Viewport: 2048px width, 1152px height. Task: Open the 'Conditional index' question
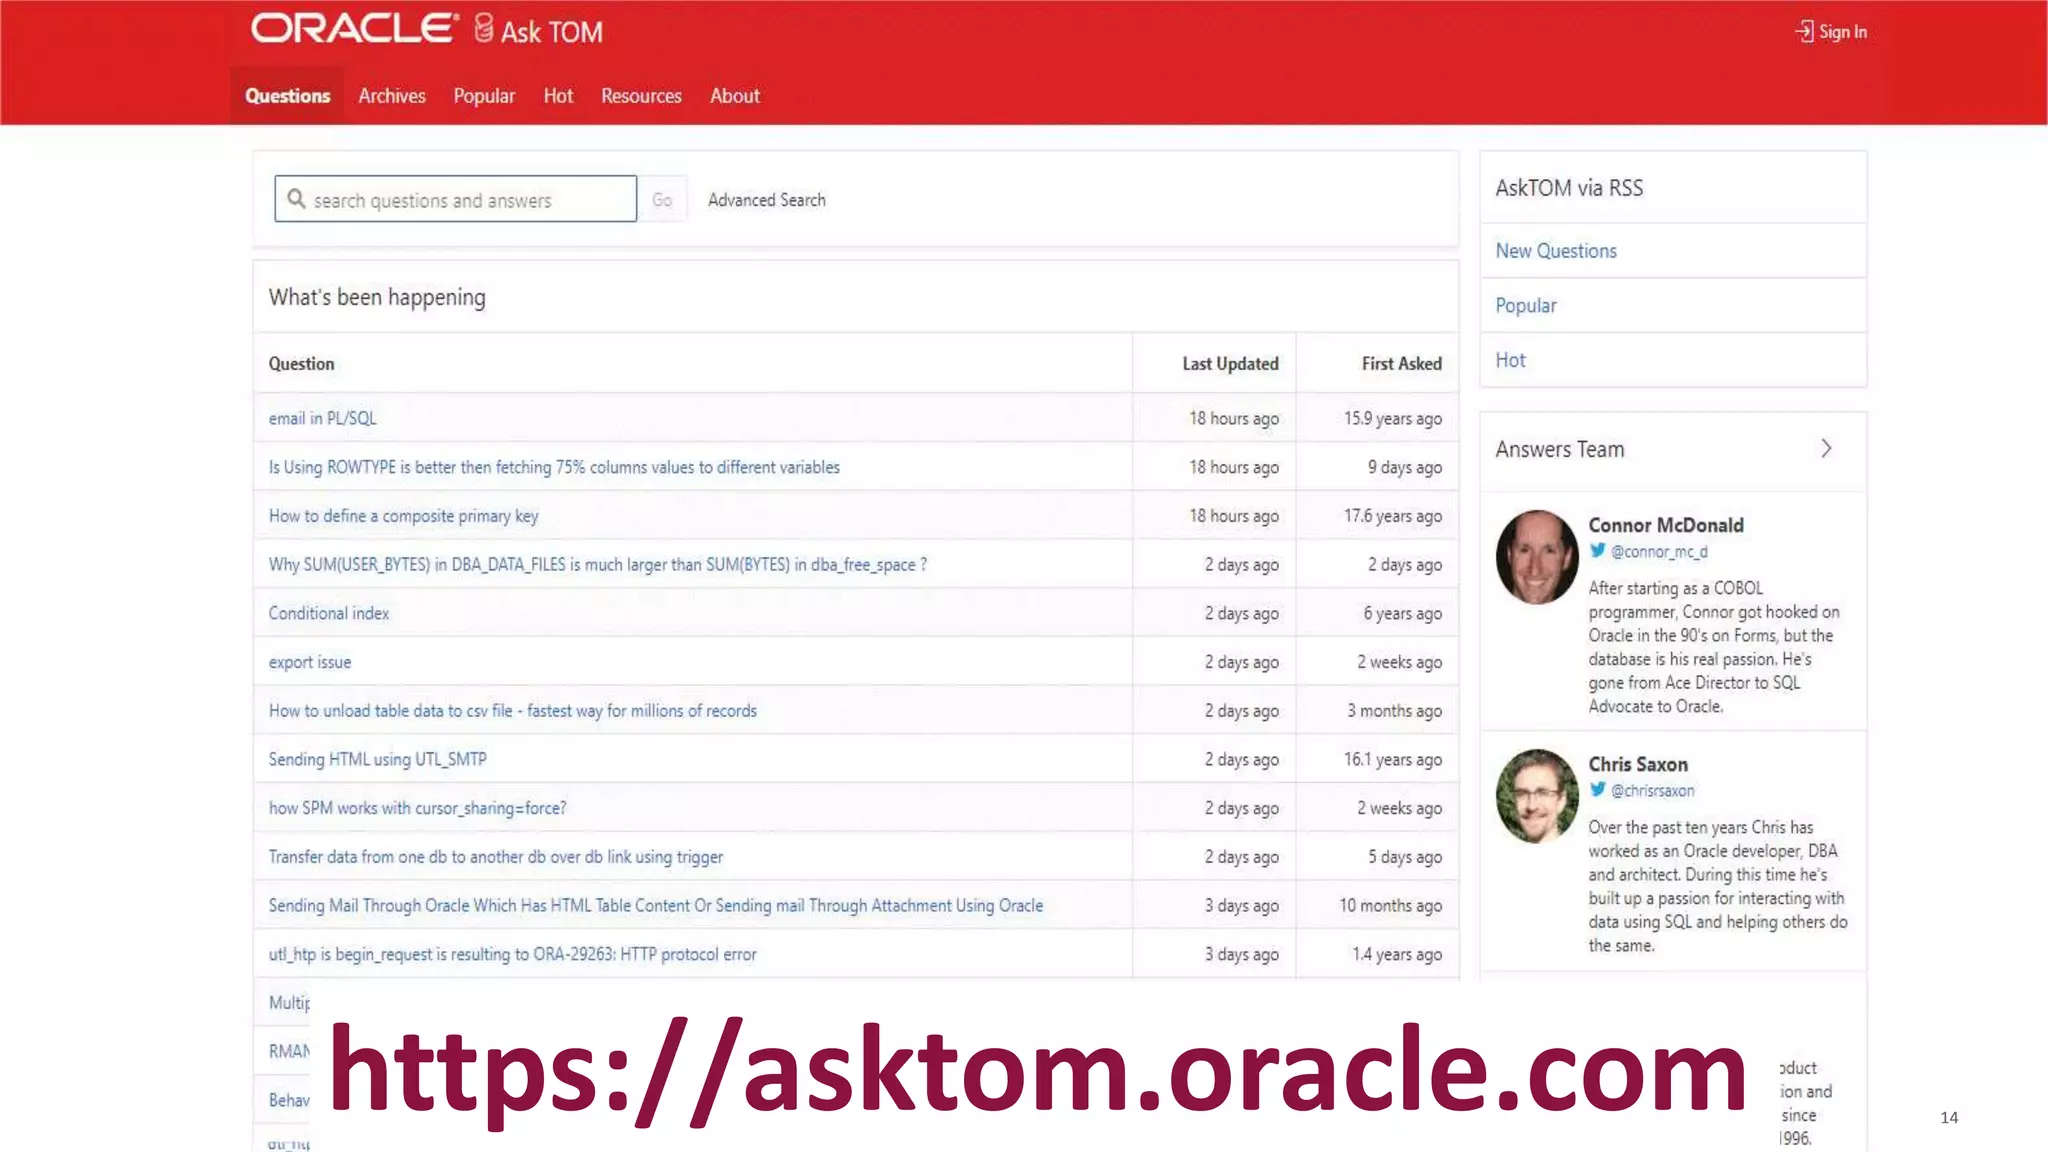click(x=329, y=613)
